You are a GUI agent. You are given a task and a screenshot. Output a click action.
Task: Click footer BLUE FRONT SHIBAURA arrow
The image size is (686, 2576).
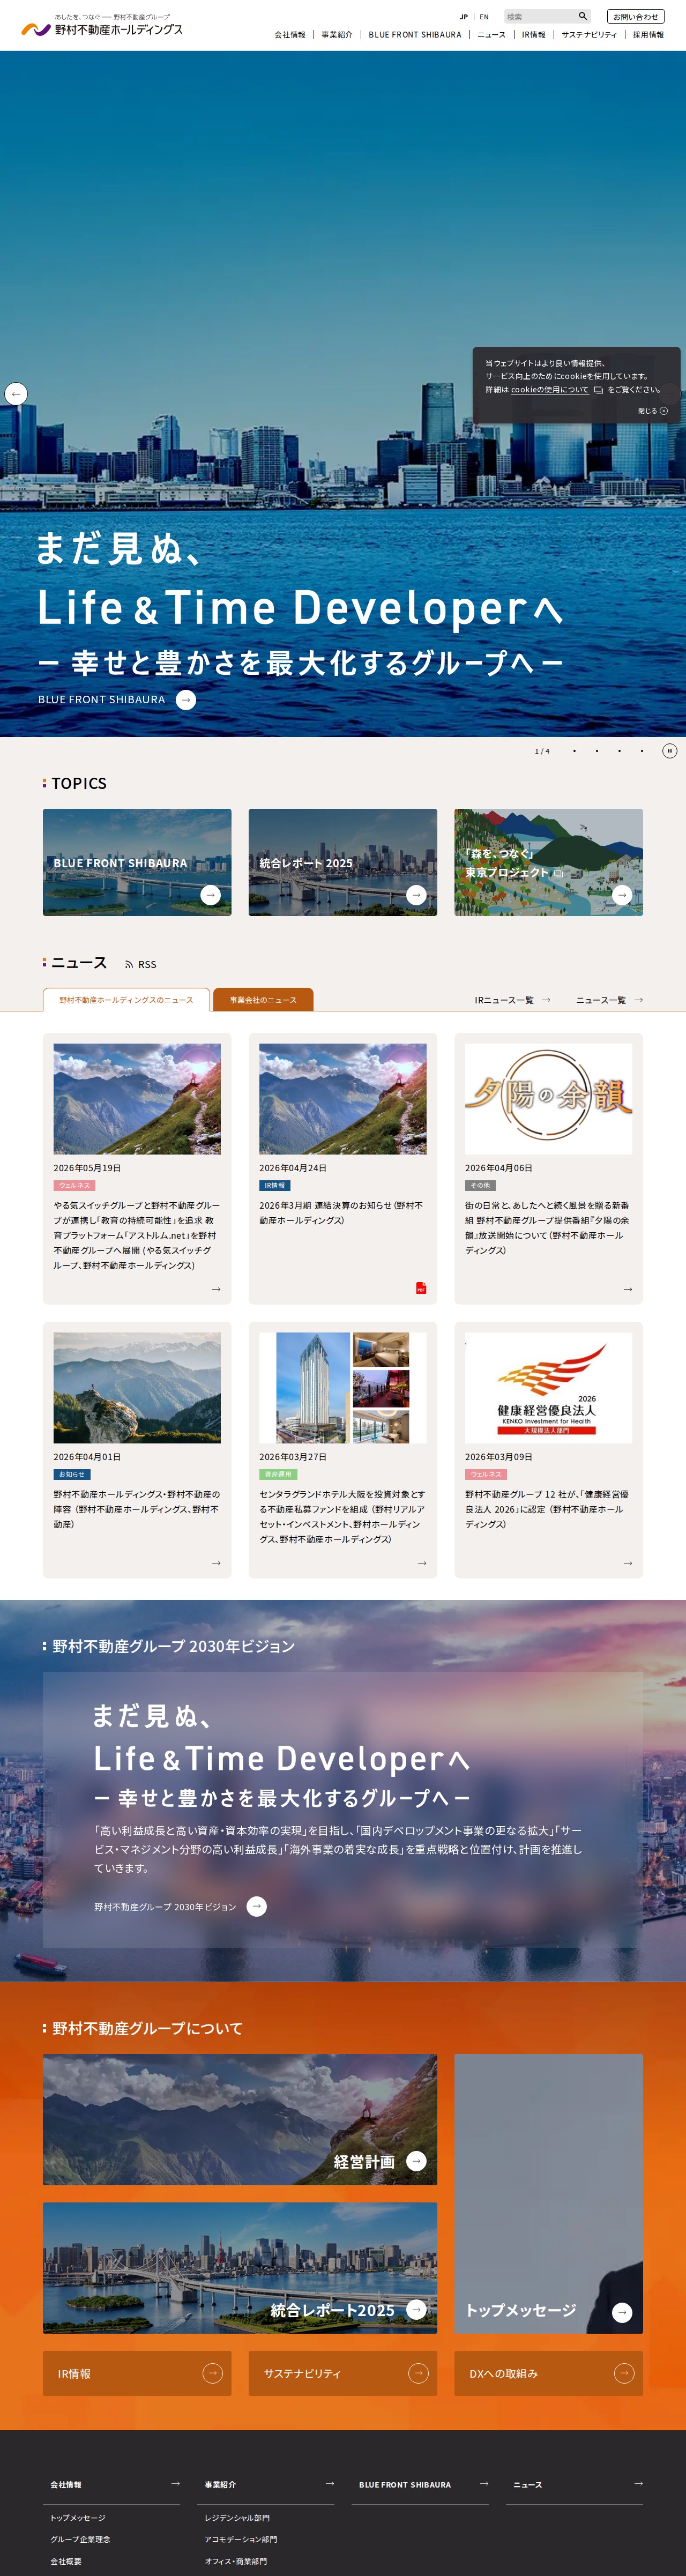[x=484, y=2483]
